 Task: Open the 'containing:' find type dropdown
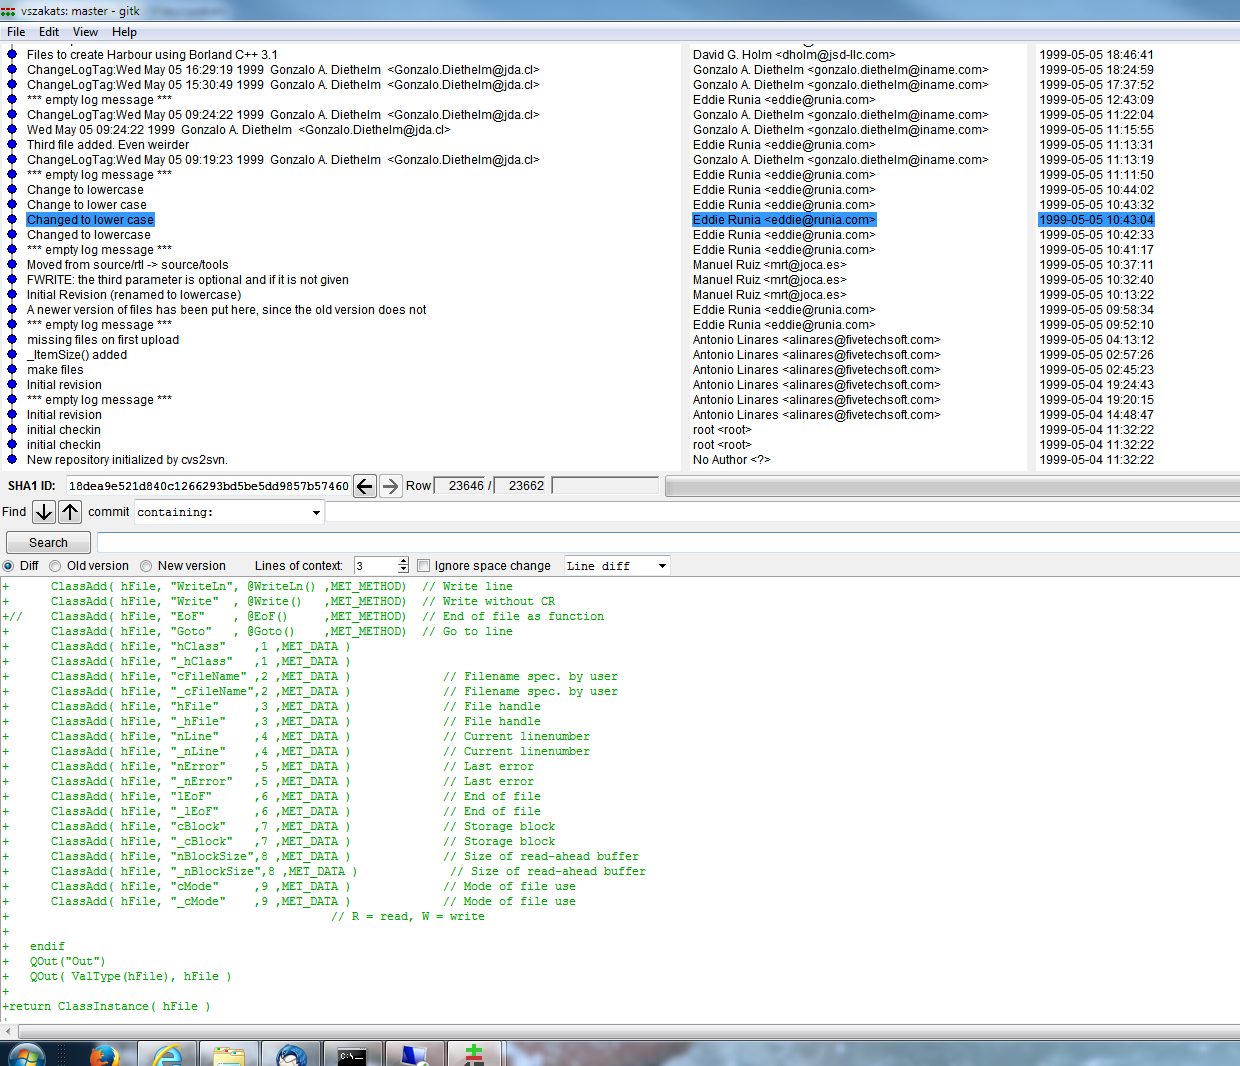point(316,513)
